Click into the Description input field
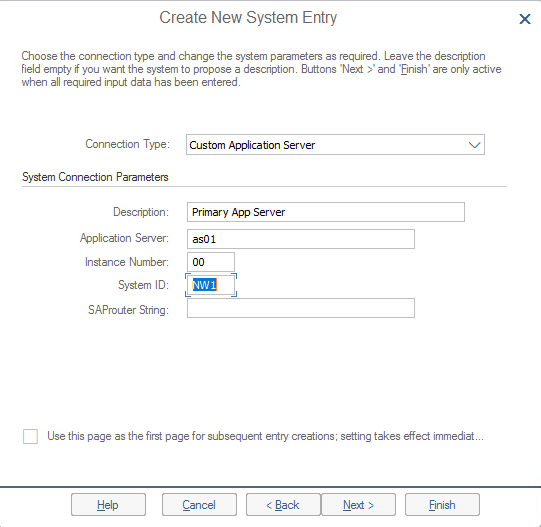The height and width of the screenshot is (527, 541). 326,212
